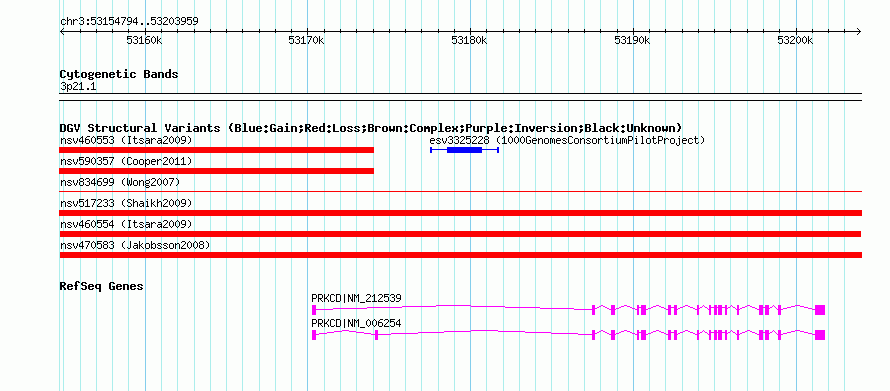Click the 53190k ruler tick label

click(632, 40)
